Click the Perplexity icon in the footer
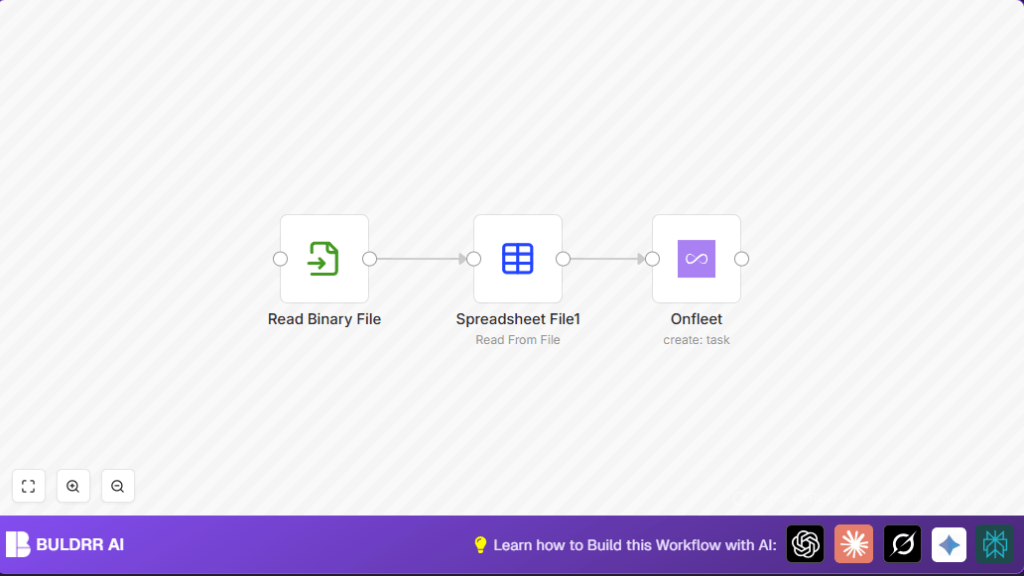Image resolution: width=1024 pixels, height=576 pixels. (995, 544)
